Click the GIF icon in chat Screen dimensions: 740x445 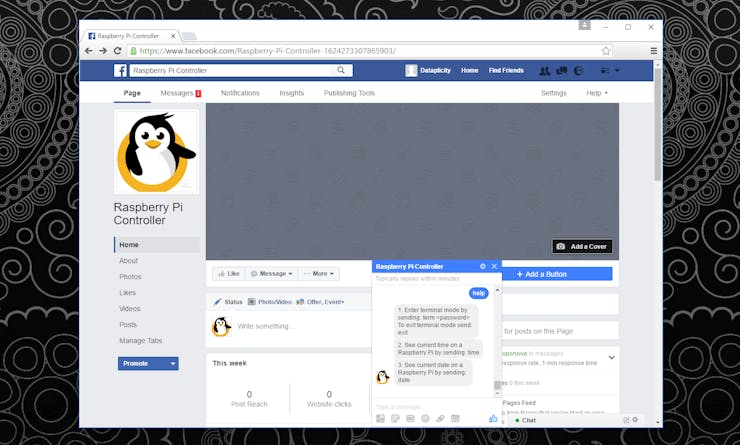[411, 419]
